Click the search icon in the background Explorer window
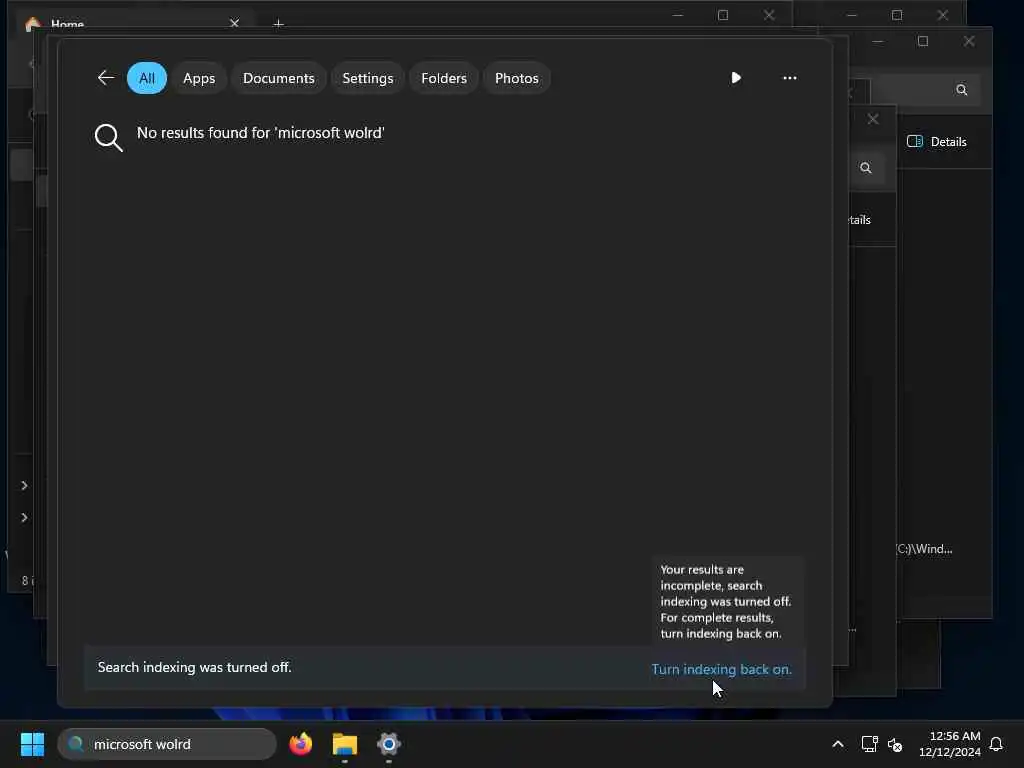The width and height of the screenshot is (1024, 768). (961, 90)
